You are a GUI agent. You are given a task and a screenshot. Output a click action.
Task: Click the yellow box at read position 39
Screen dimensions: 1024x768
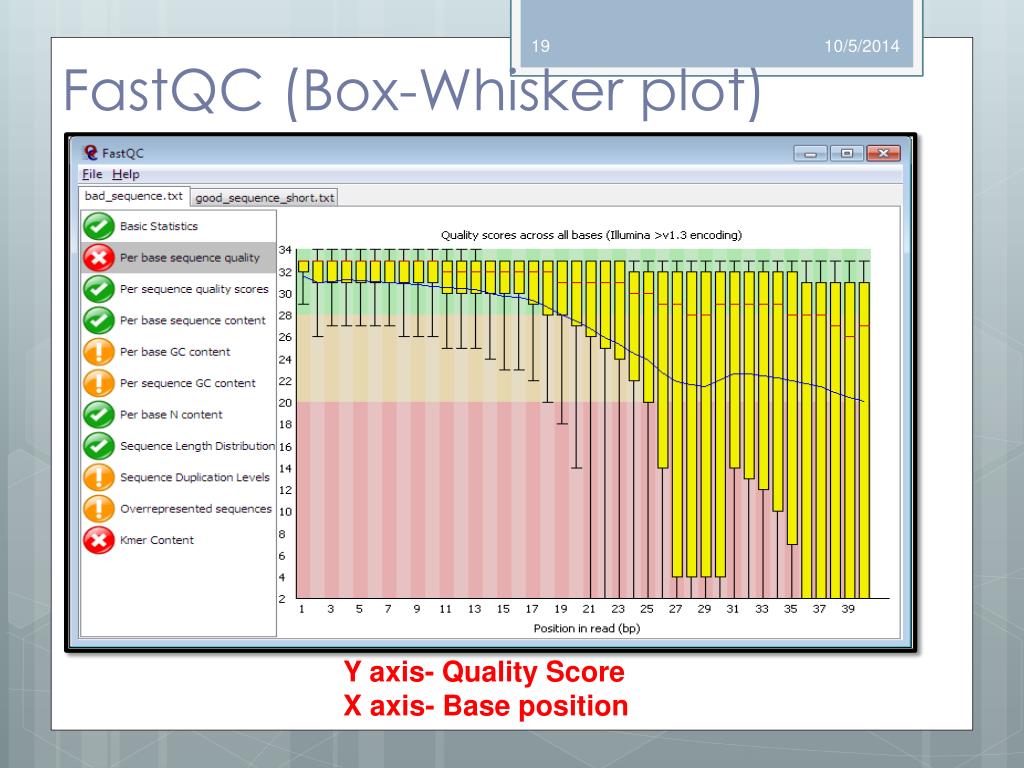coord(850,440)
